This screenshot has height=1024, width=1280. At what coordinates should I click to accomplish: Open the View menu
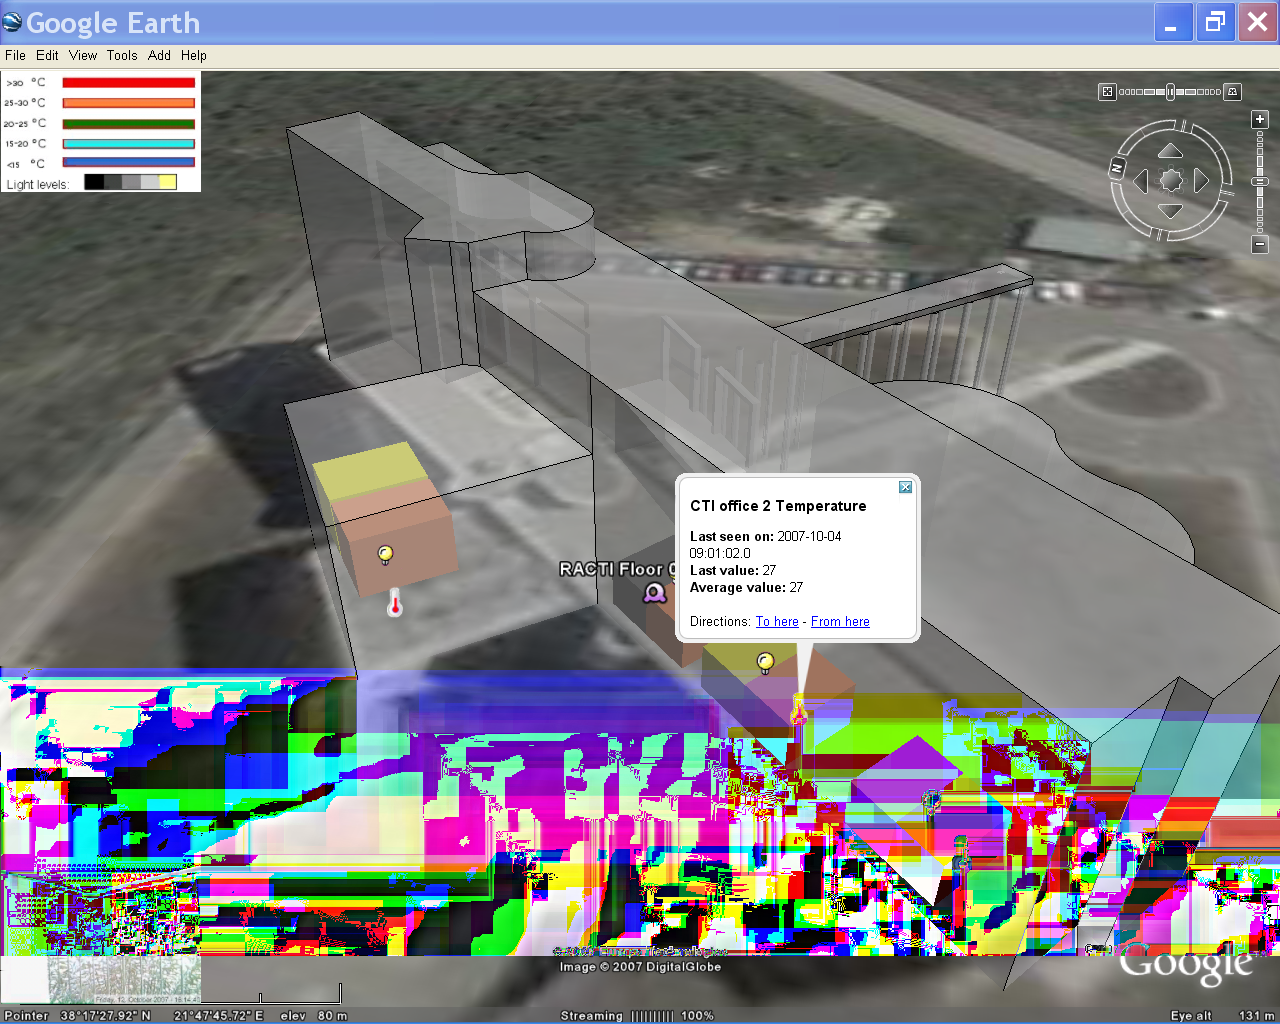tap(83, 56)
